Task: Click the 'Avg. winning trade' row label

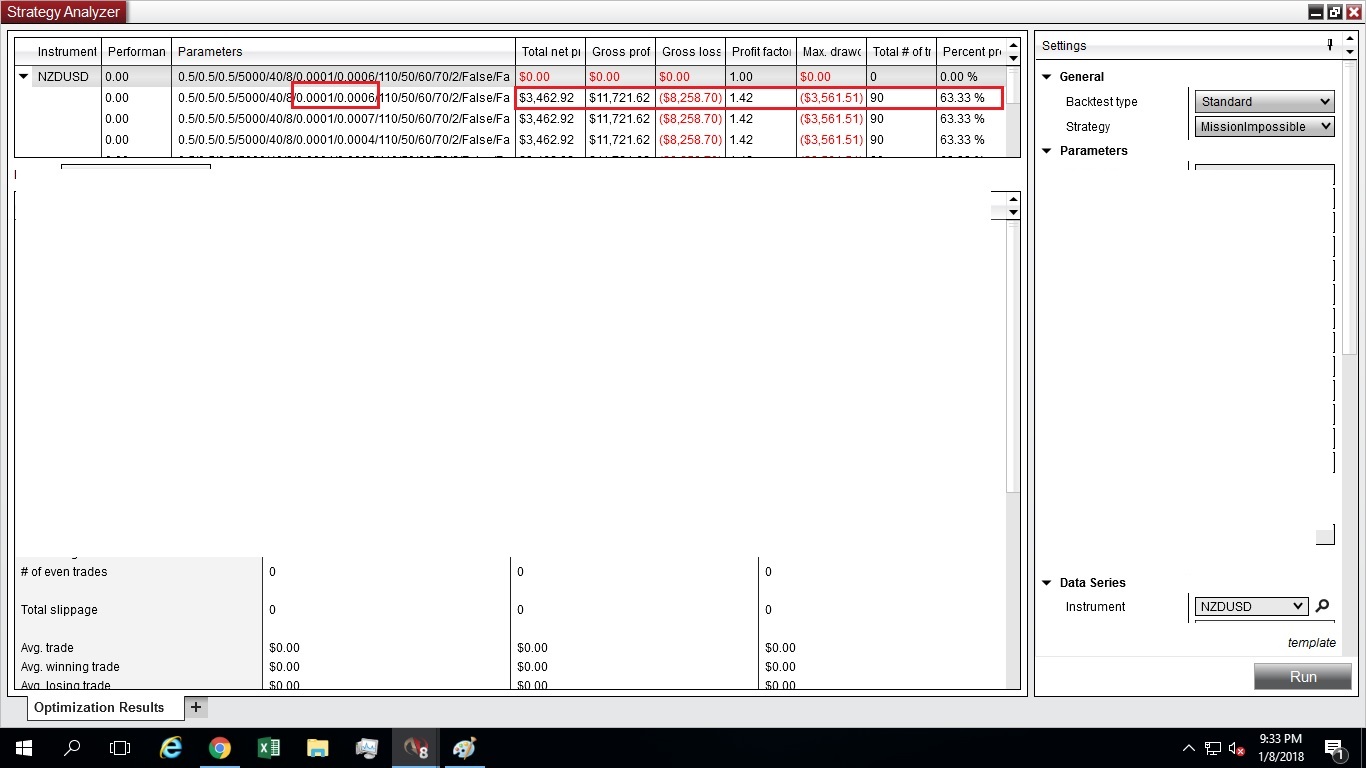Action: [70, 667]
